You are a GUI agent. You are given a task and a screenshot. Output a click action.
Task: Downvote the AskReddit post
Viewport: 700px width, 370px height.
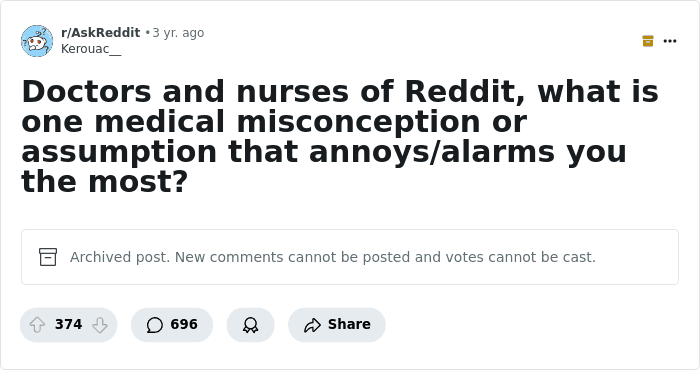100,324
